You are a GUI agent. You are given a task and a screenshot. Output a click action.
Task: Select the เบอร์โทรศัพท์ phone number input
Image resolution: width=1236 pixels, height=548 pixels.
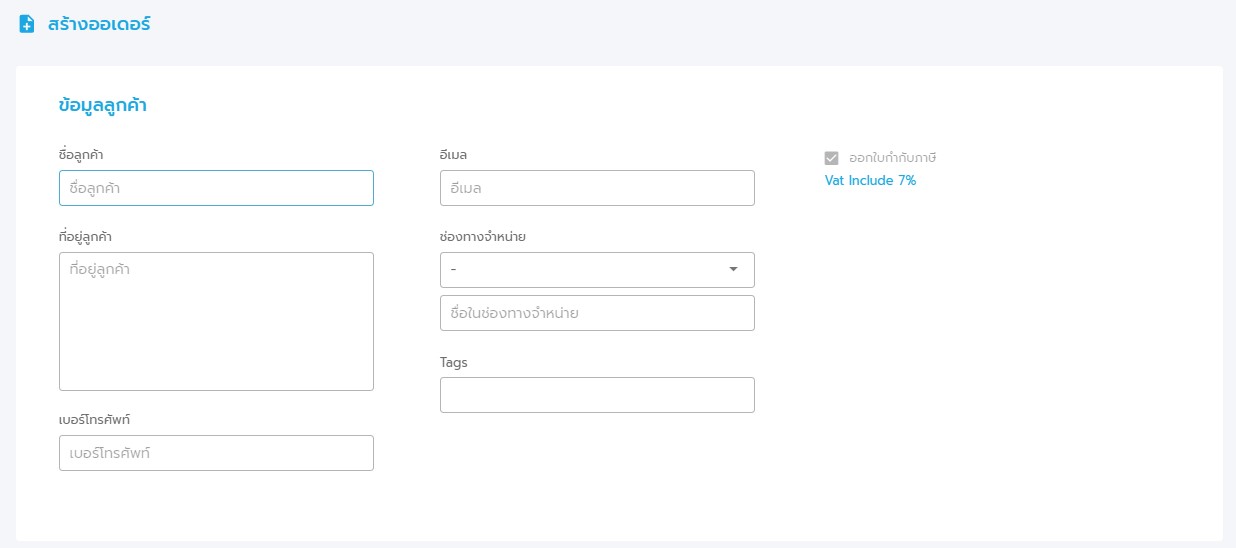216,453
